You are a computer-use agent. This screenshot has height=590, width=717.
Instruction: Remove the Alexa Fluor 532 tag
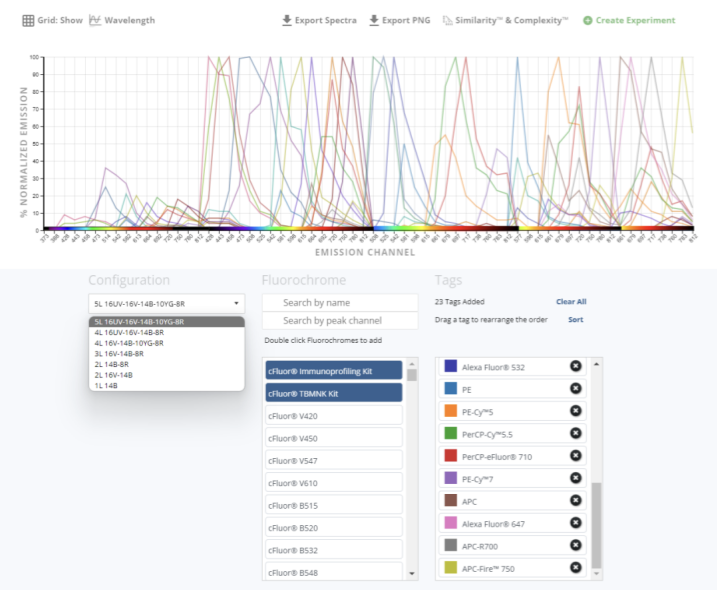point(575,366)
